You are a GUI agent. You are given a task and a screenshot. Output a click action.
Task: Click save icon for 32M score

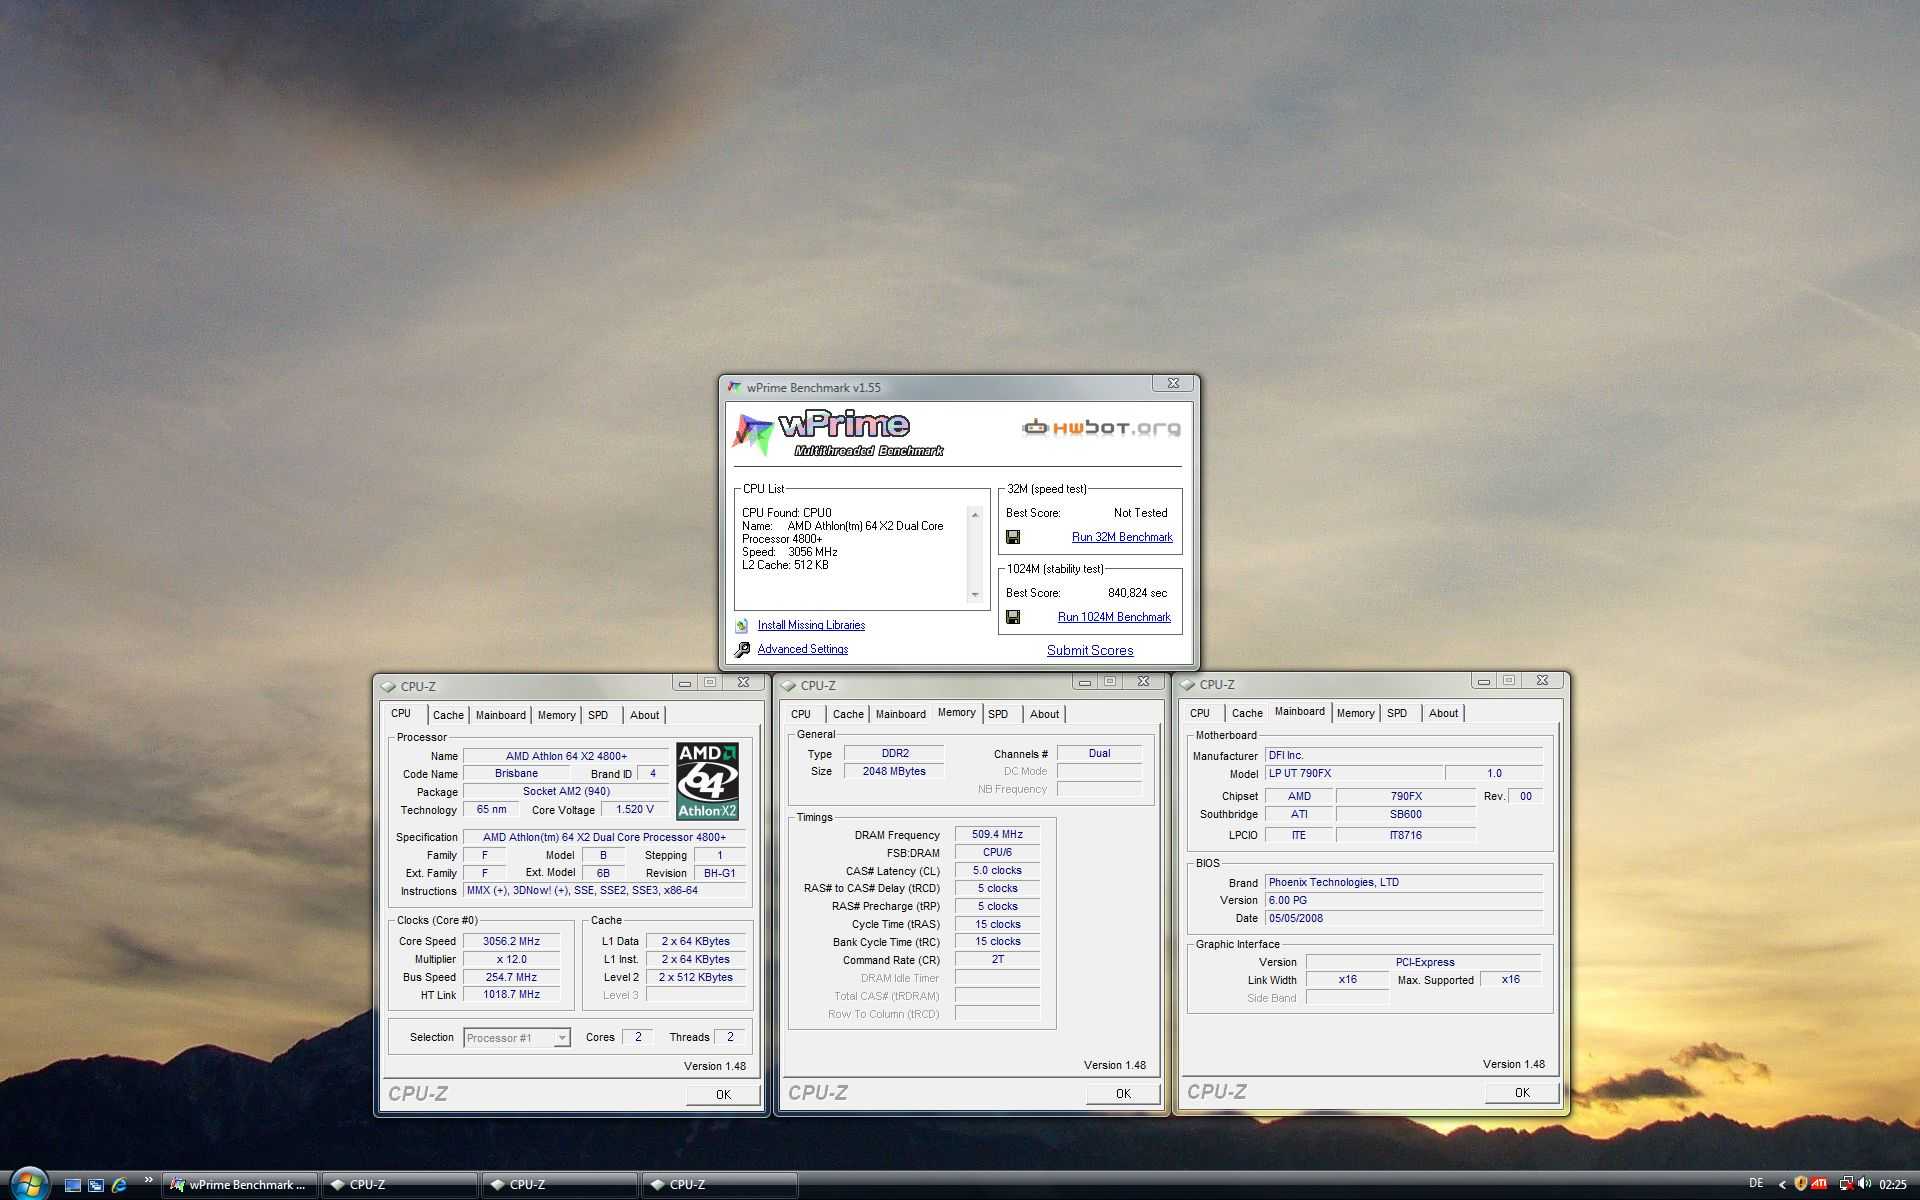pyautogui.click(x=1013, y=537)
